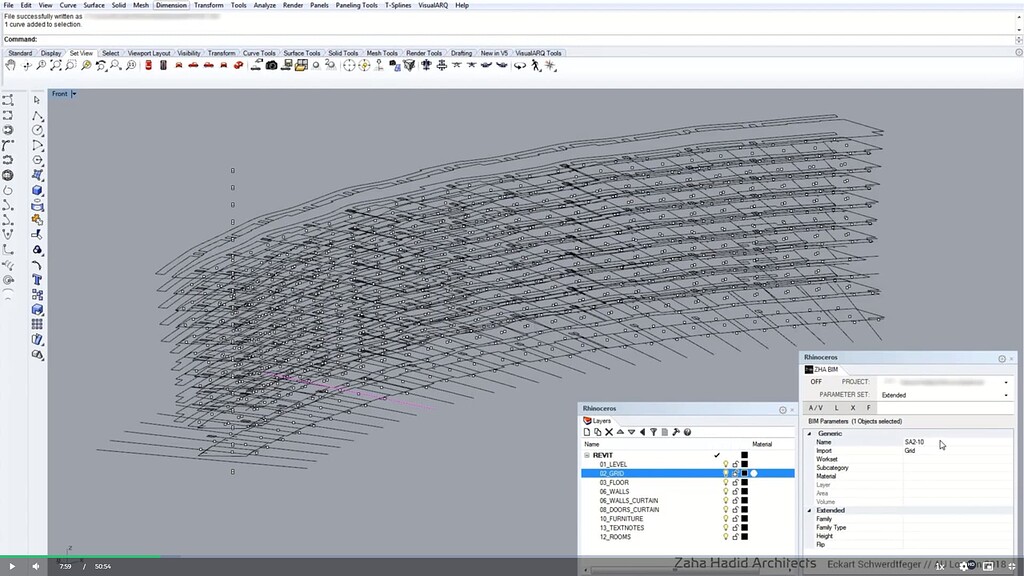Viewport: 1024px width, 576px height.
Task: Click the Material swatch for 01_LEVEL
Action: 745,463
